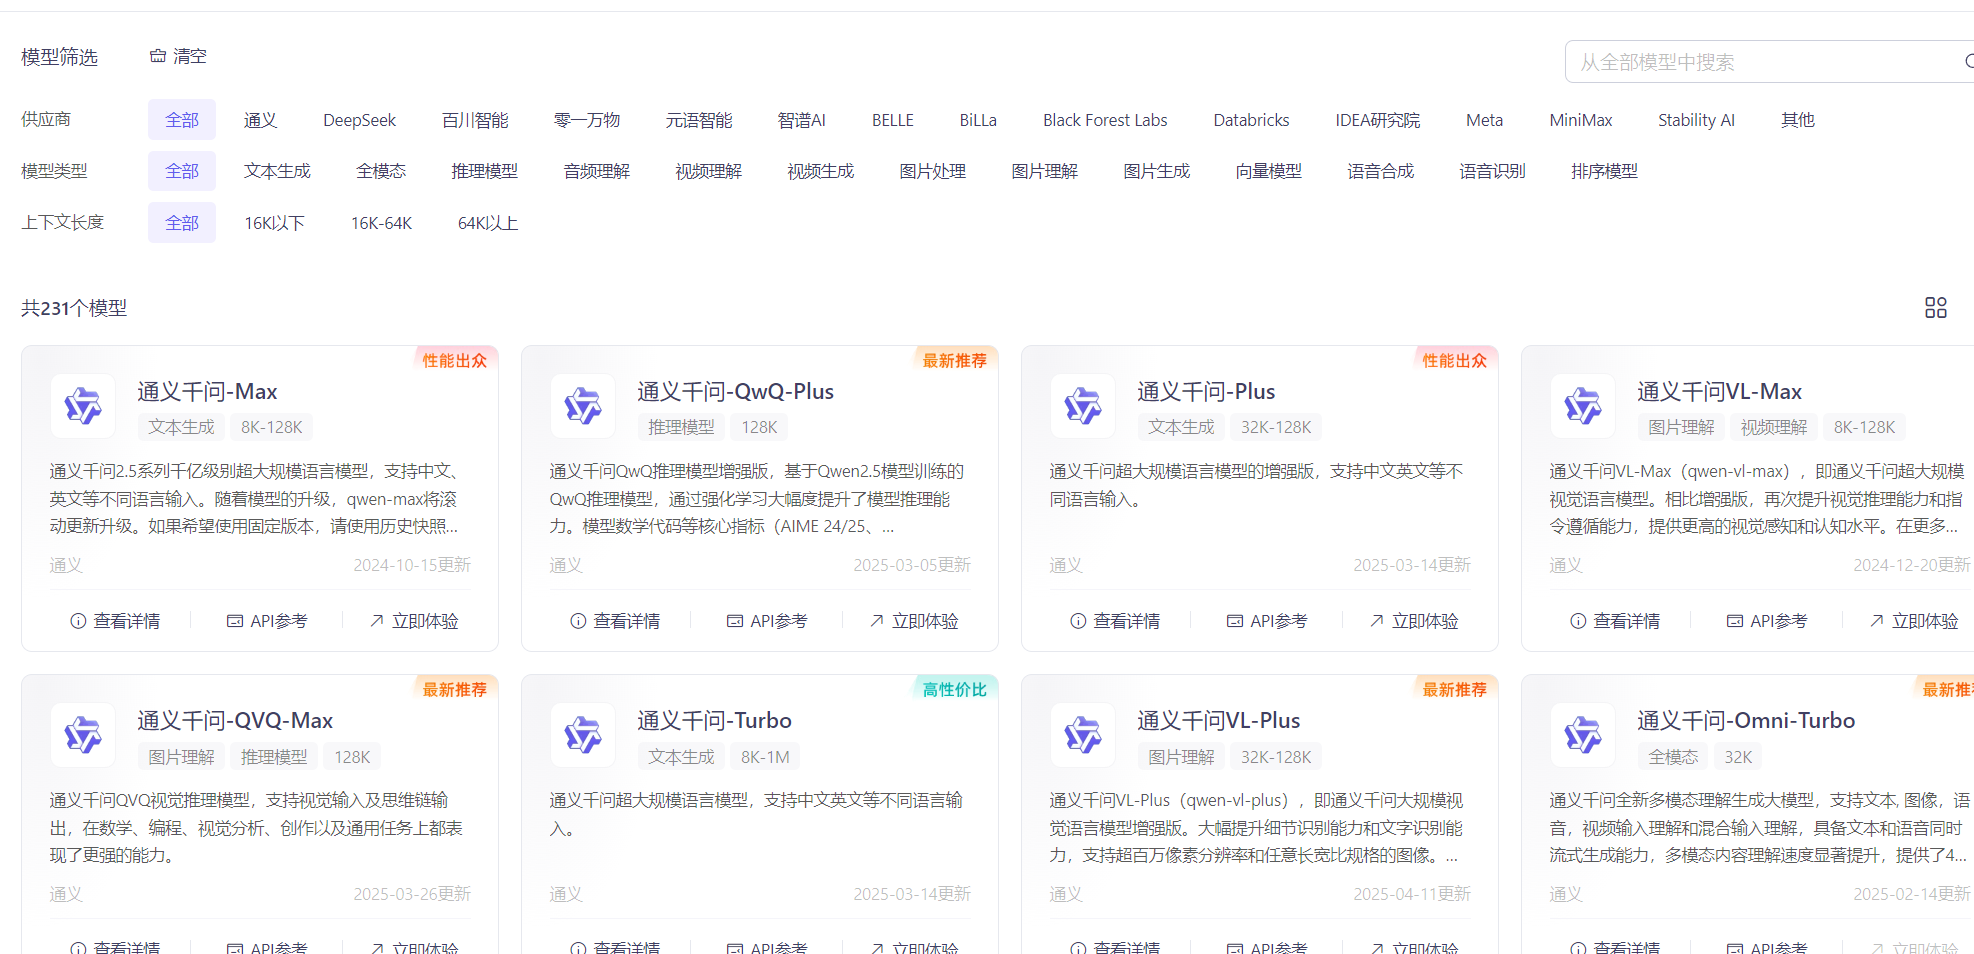Select the 全部 model type filter
The width and height of the screenshot is (1974, 954).
182,171
